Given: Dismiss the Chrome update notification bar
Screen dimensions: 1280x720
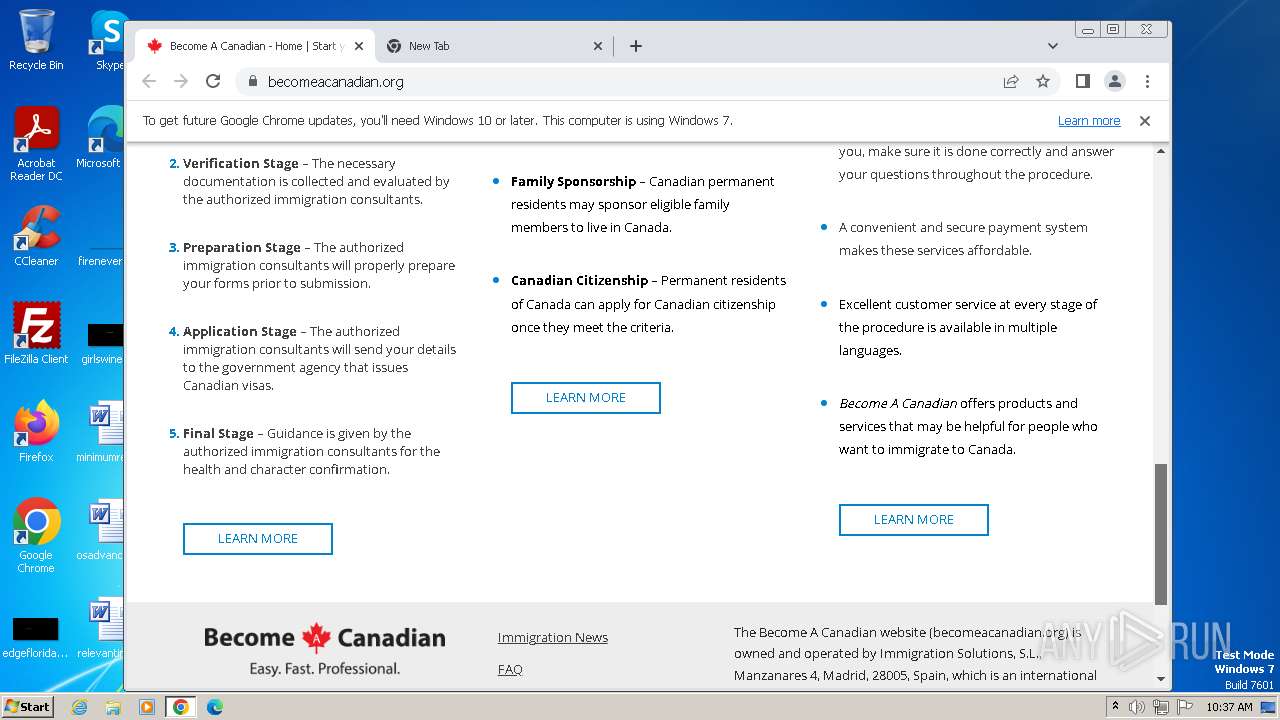Looking at the screenshot, I should (1145, 121).
